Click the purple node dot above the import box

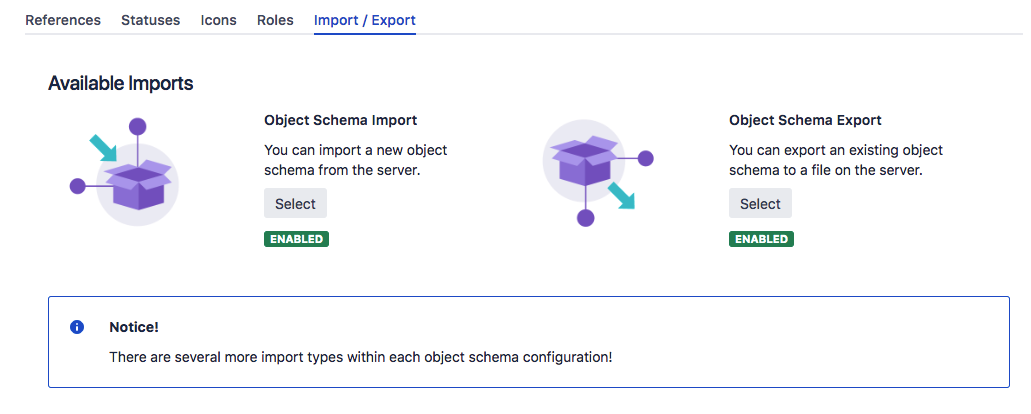click(137, 126)
